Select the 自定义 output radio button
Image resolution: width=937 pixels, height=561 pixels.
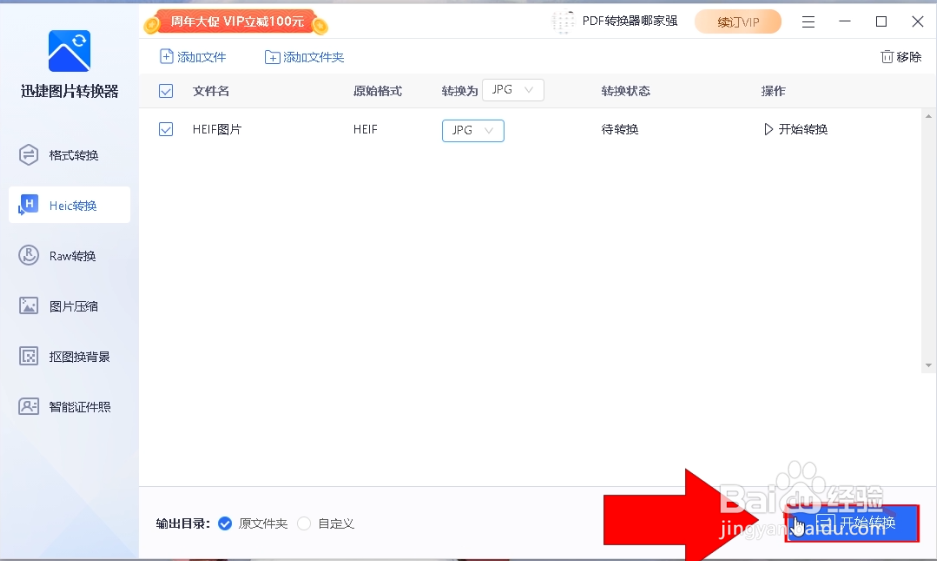(x=304, y=523)
